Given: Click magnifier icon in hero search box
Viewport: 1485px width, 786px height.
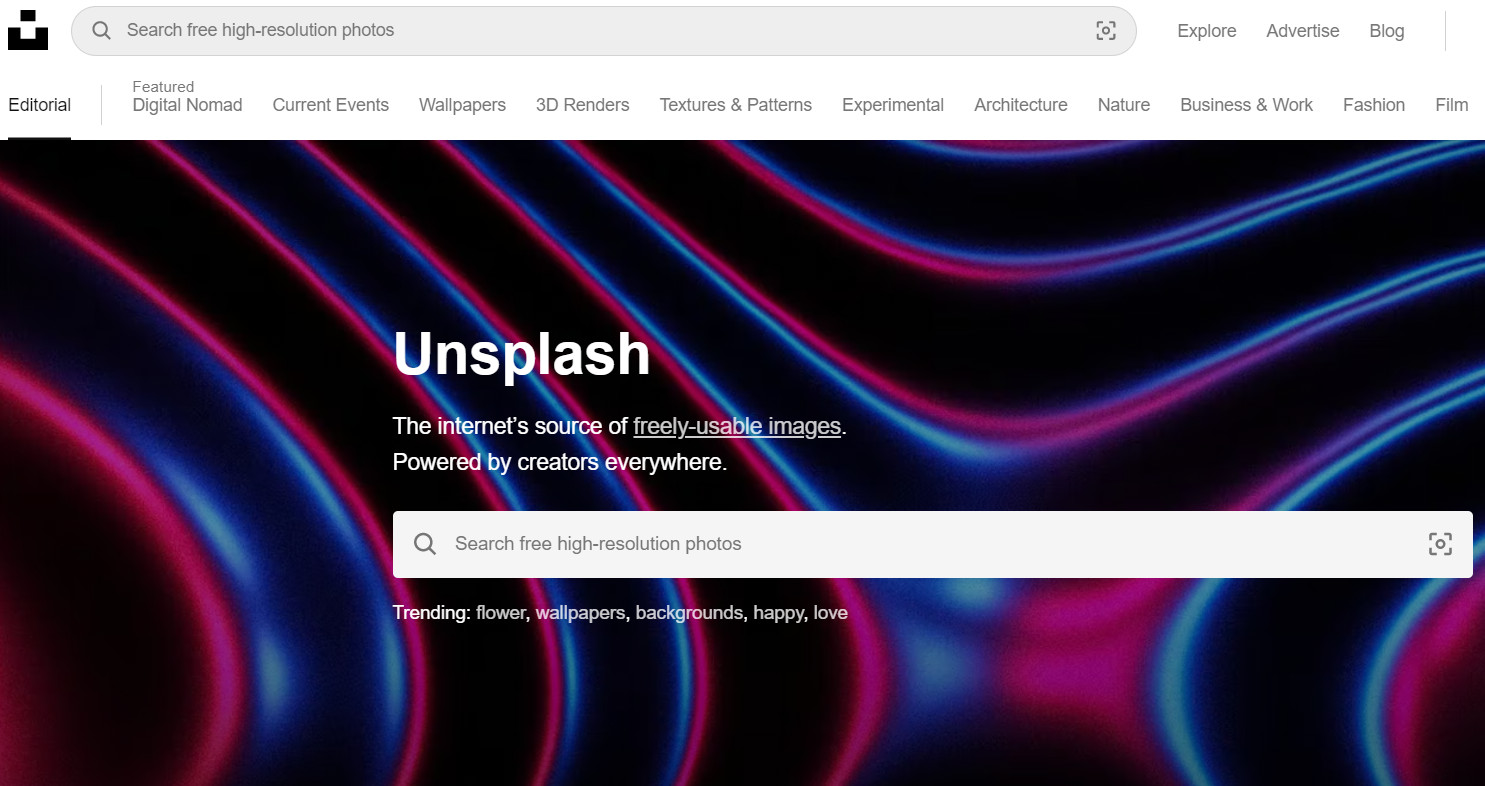Looking at the screenshot, I should pos(425,544).
